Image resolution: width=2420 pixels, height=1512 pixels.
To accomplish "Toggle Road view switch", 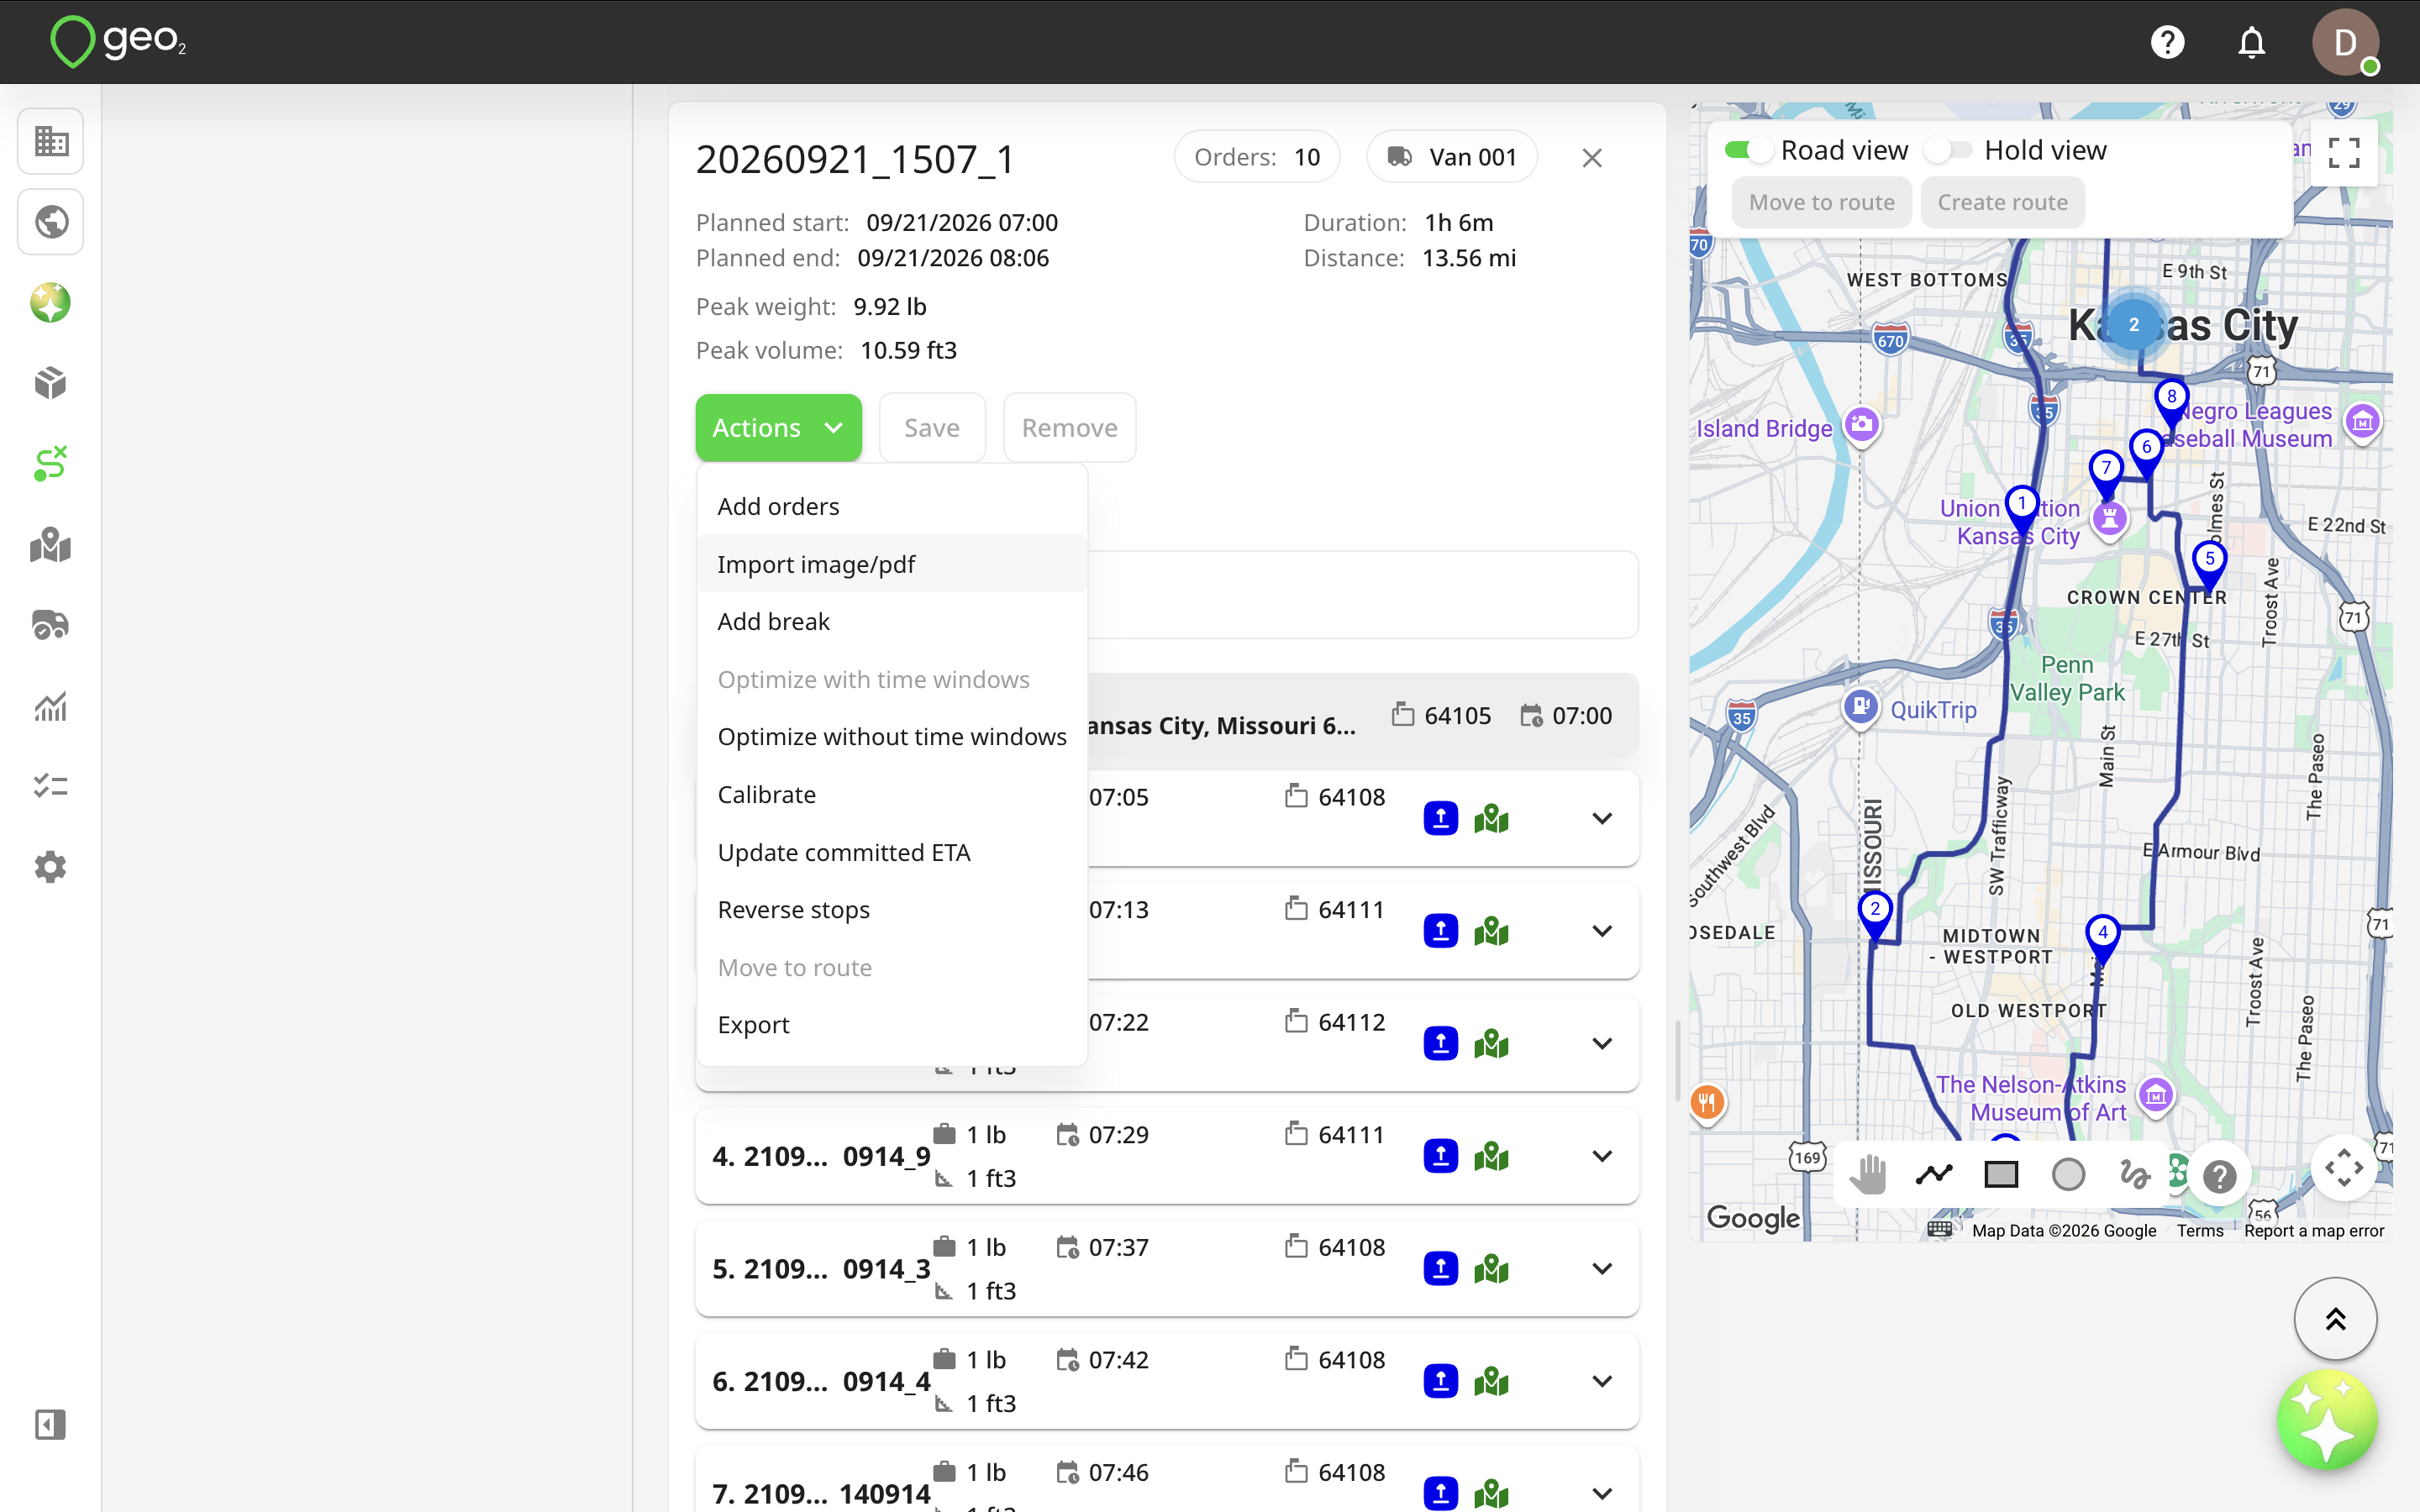I will pos(1748,150).
